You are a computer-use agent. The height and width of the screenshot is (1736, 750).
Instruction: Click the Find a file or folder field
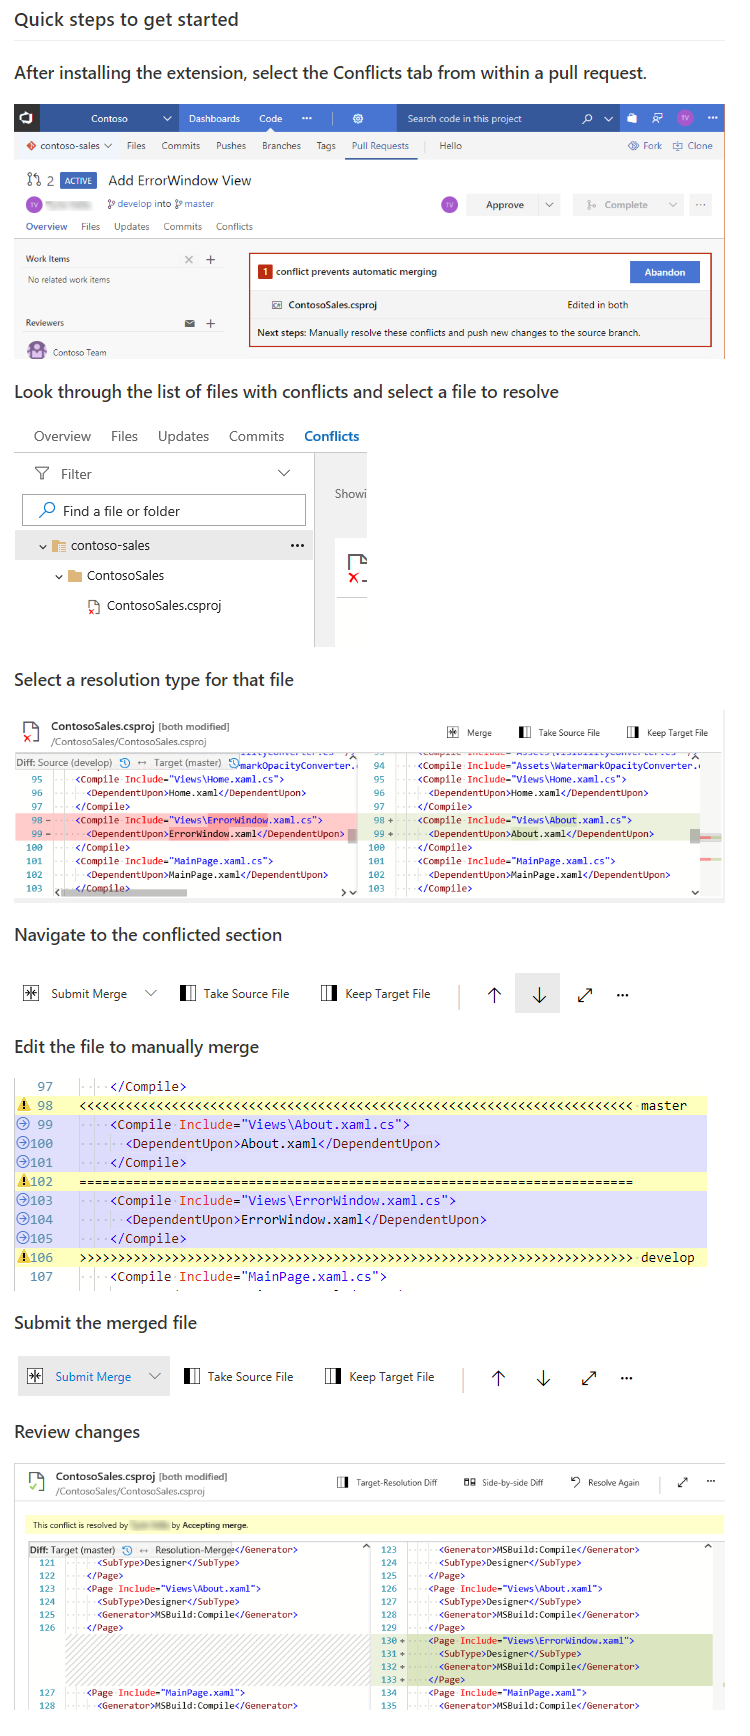pos(164,511)
